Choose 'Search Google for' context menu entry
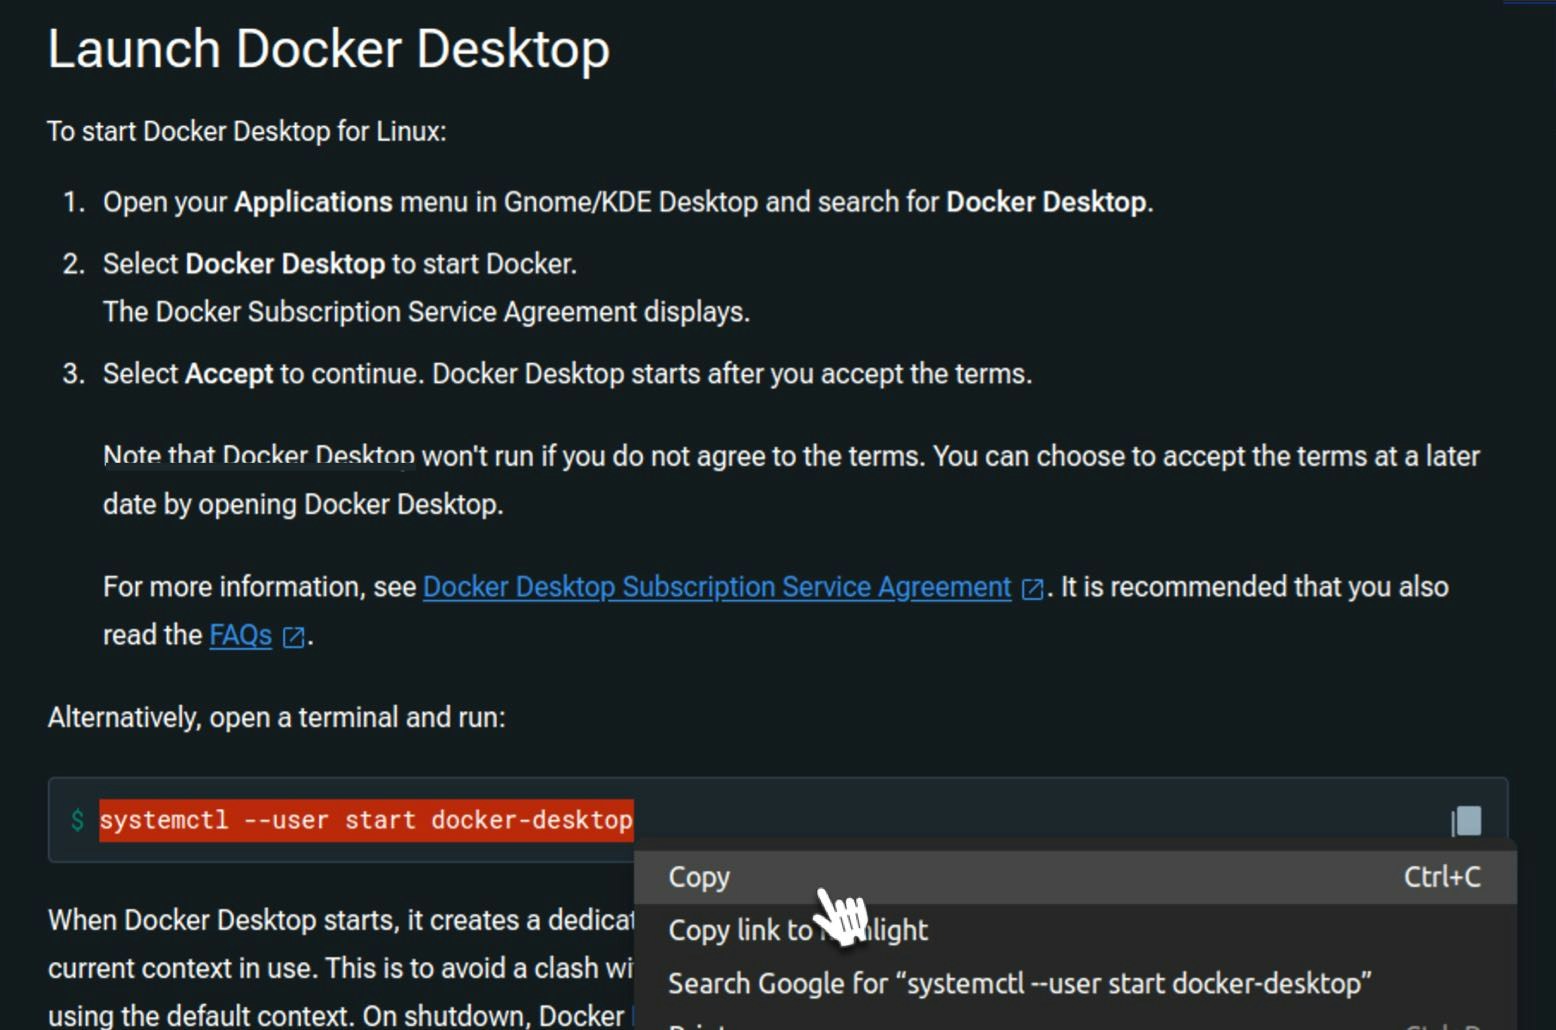 click(x=1075, y=983)
